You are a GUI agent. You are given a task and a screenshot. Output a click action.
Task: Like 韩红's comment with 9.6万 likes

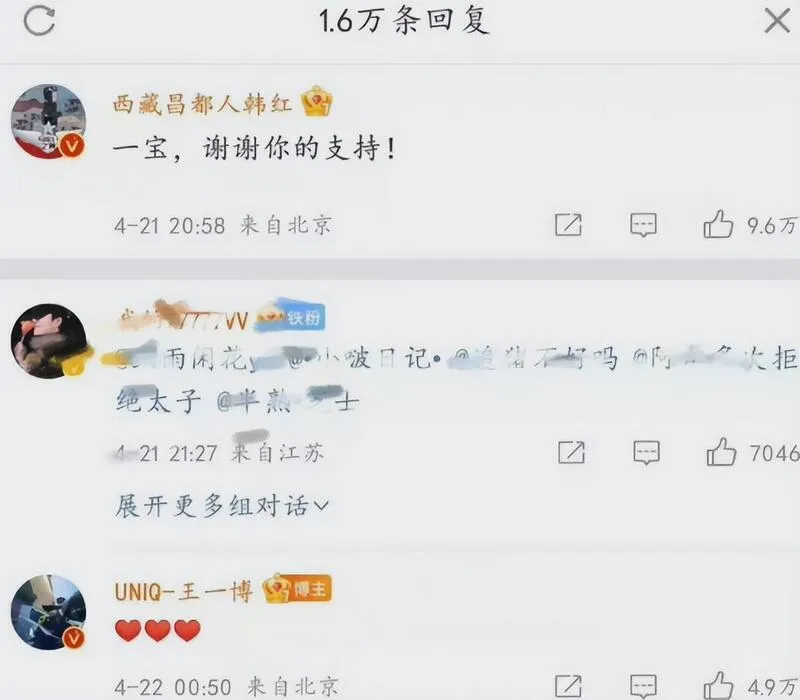pos(718,224)
